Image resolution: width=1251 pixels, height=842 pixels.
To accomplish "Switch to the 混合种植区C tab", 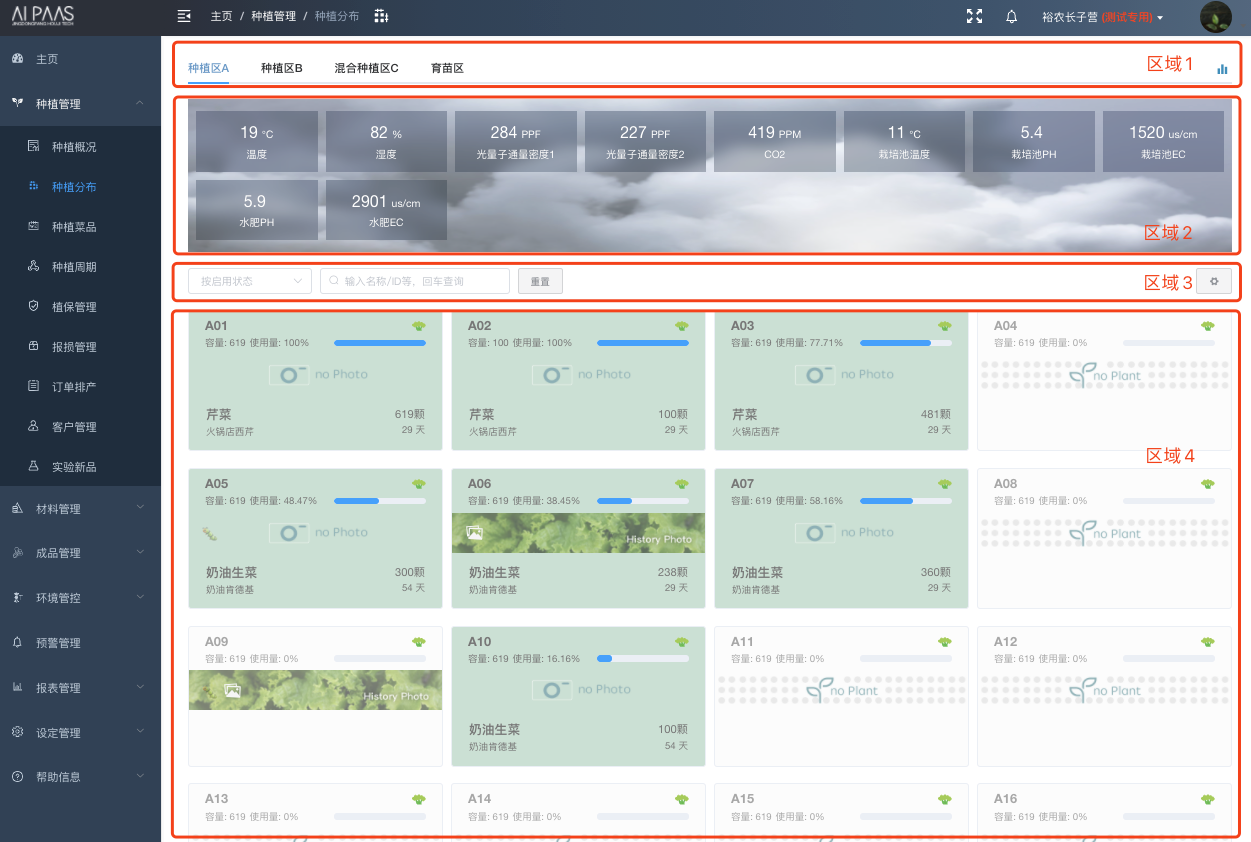I will 367,69.
